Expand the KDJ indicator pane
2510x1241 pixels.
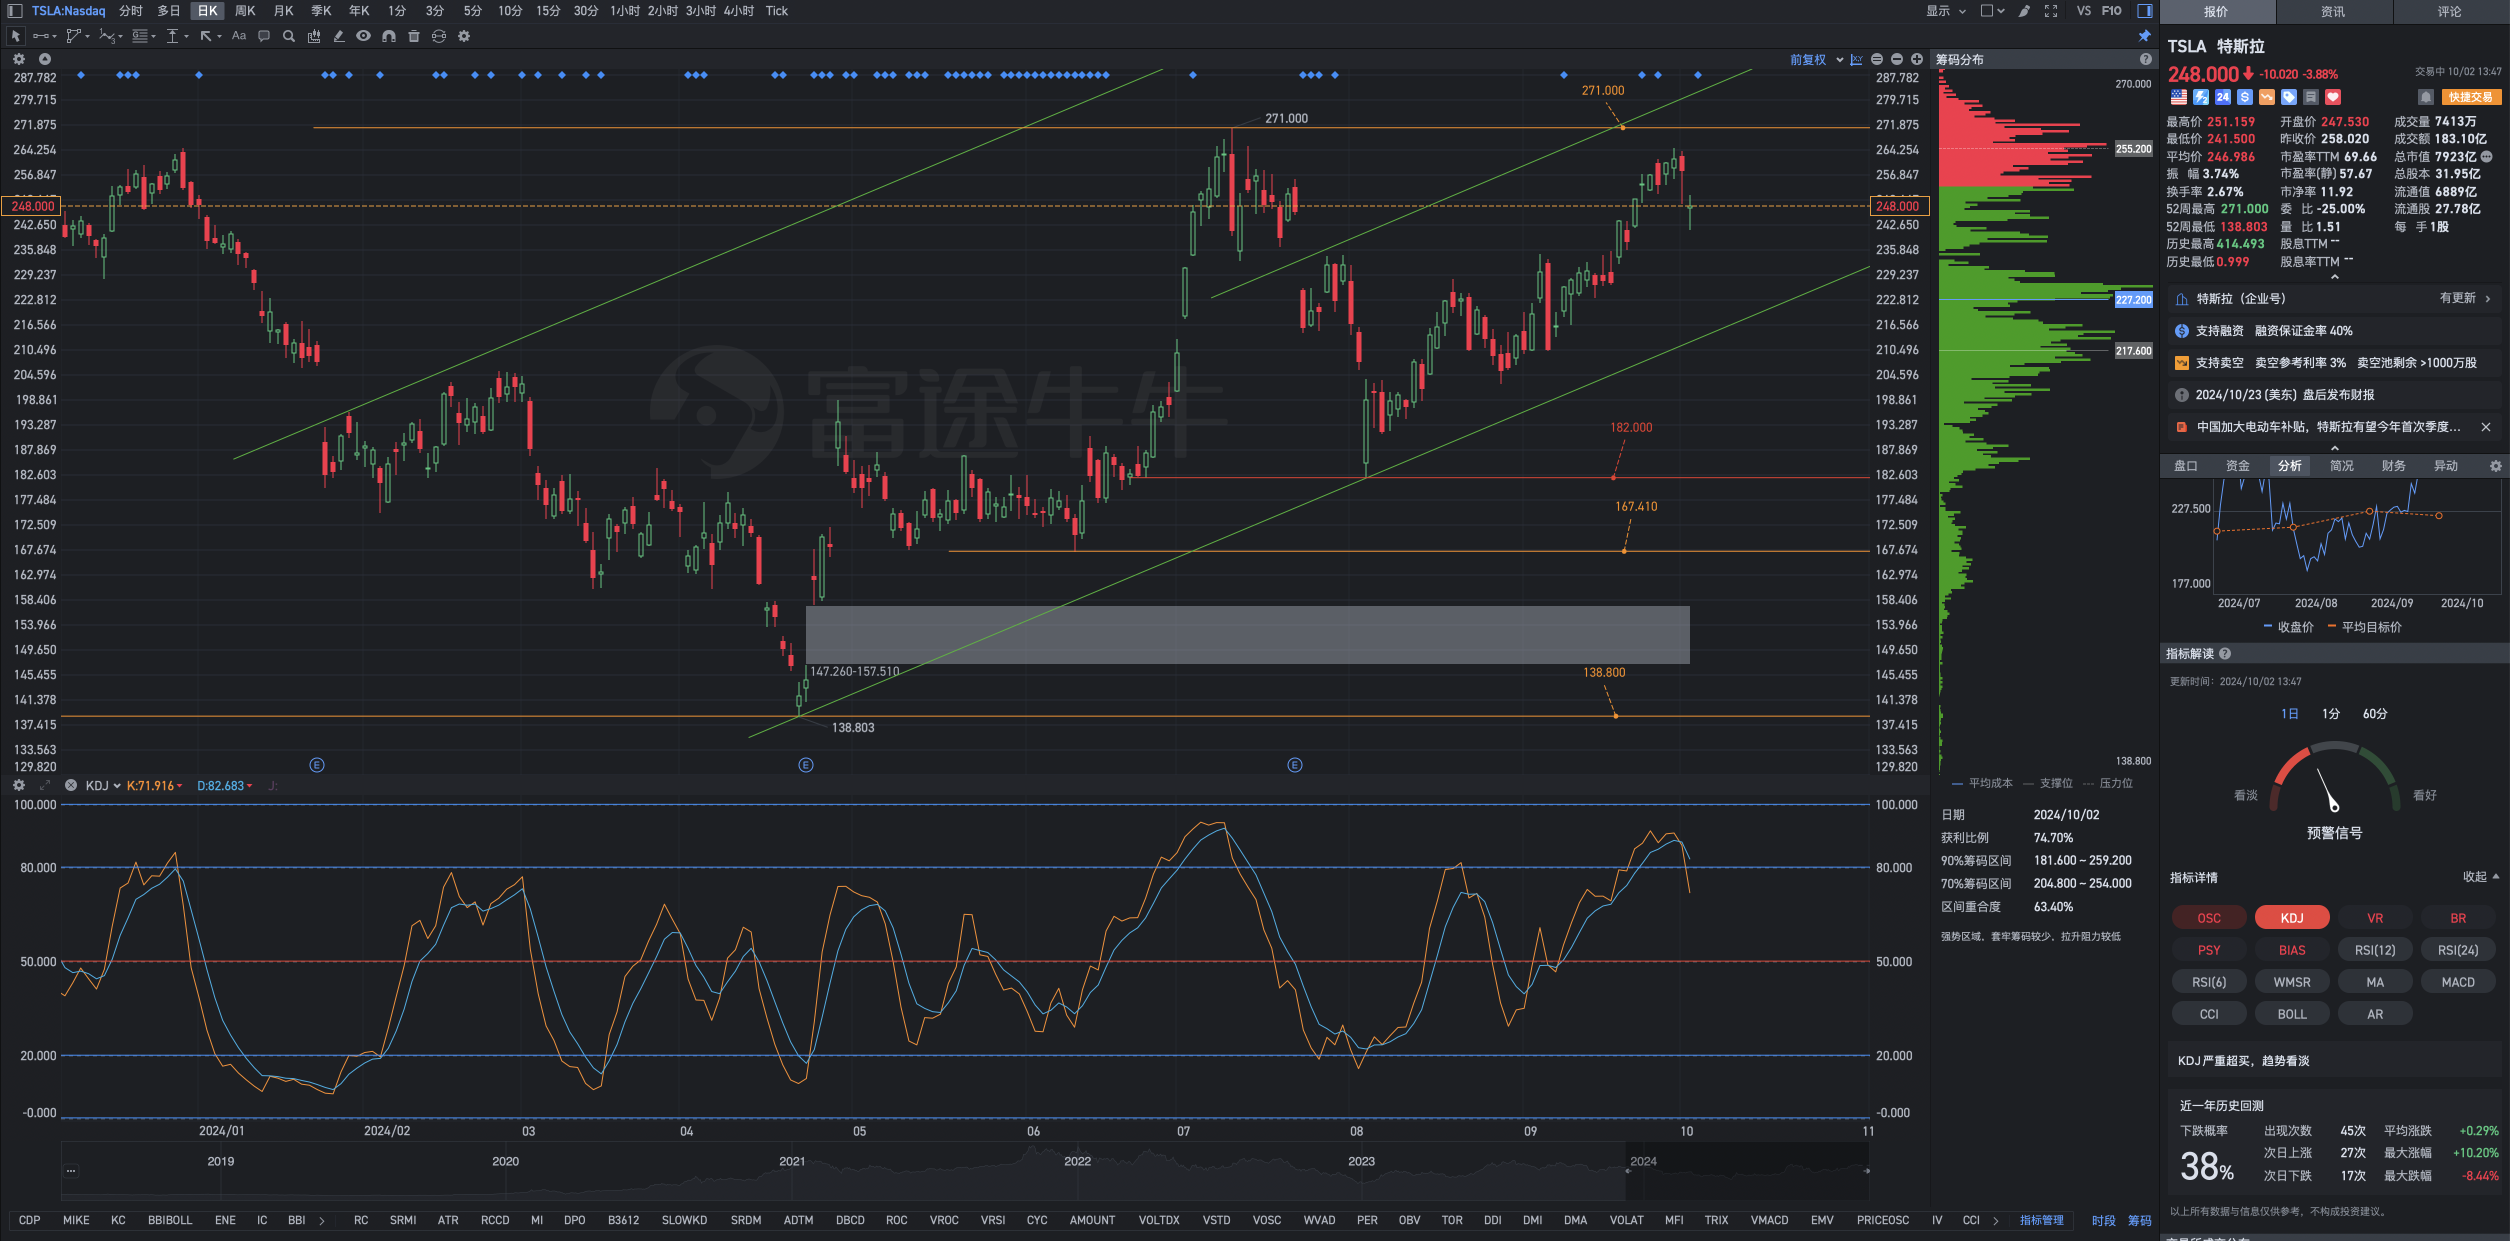point(45,785)
